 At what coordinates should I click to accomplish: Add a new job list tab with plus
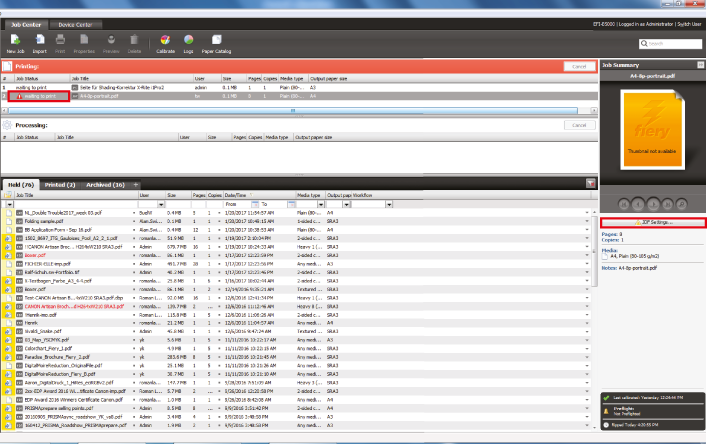136,184
